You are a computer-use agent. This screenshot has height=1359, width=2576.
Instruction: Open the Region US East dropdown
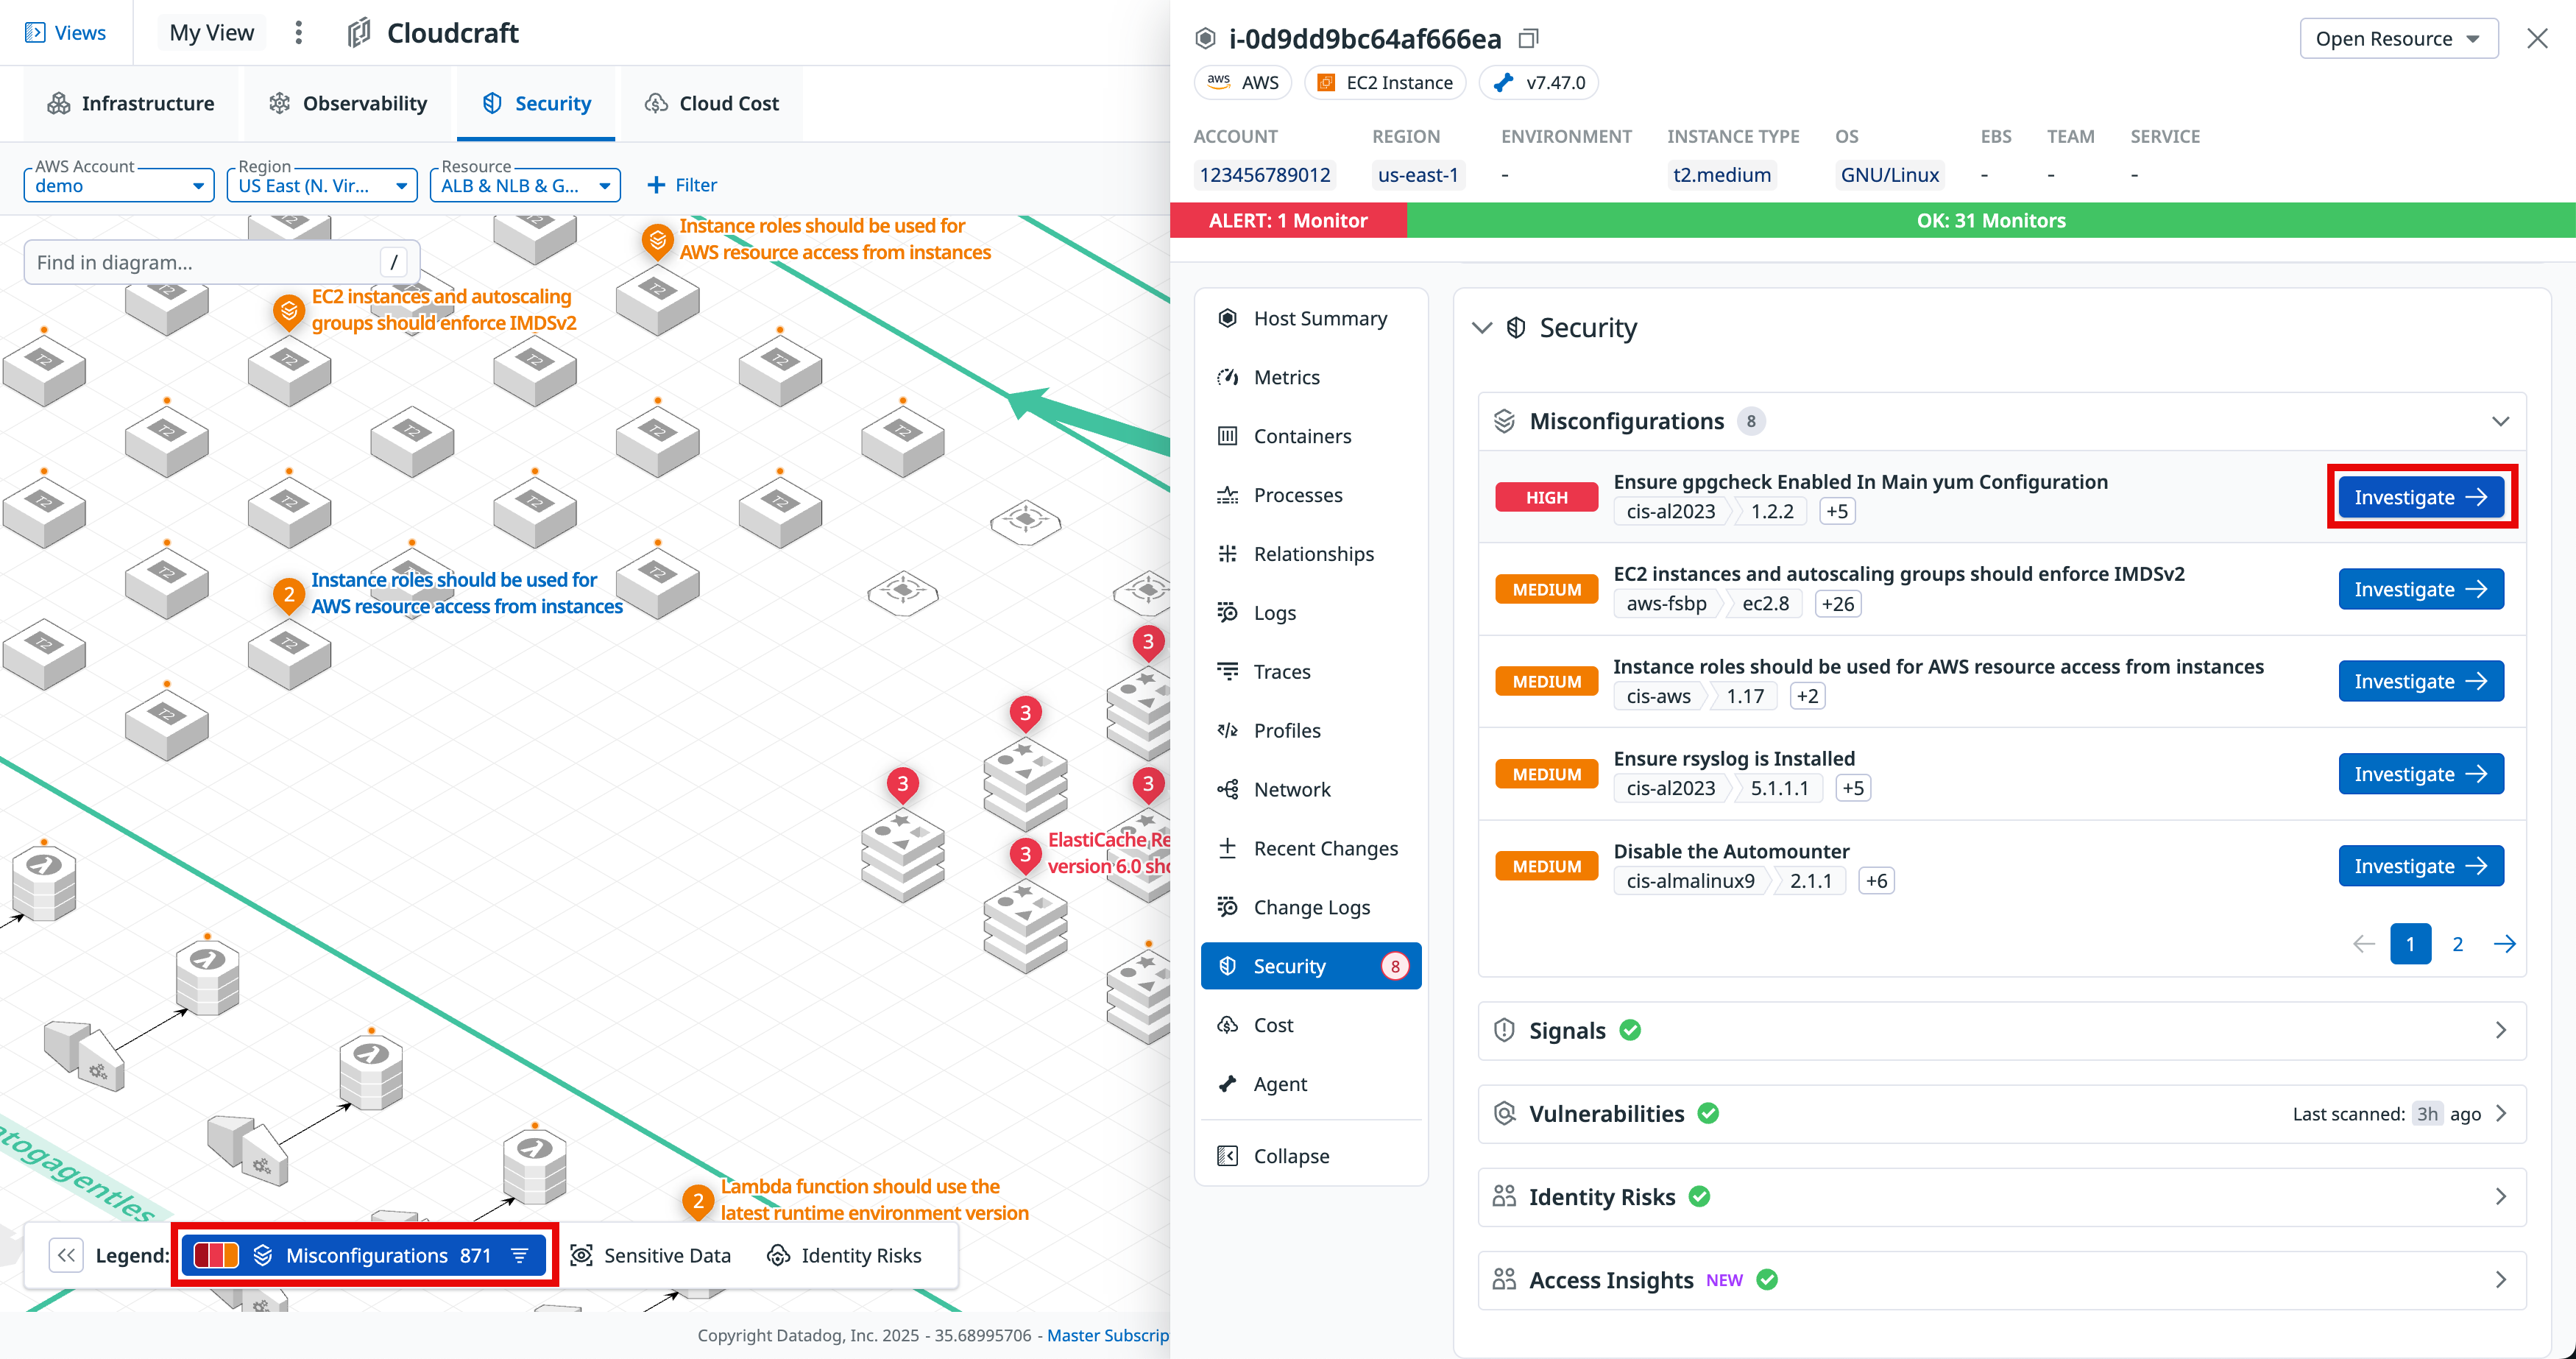click(x=322, y=185)
